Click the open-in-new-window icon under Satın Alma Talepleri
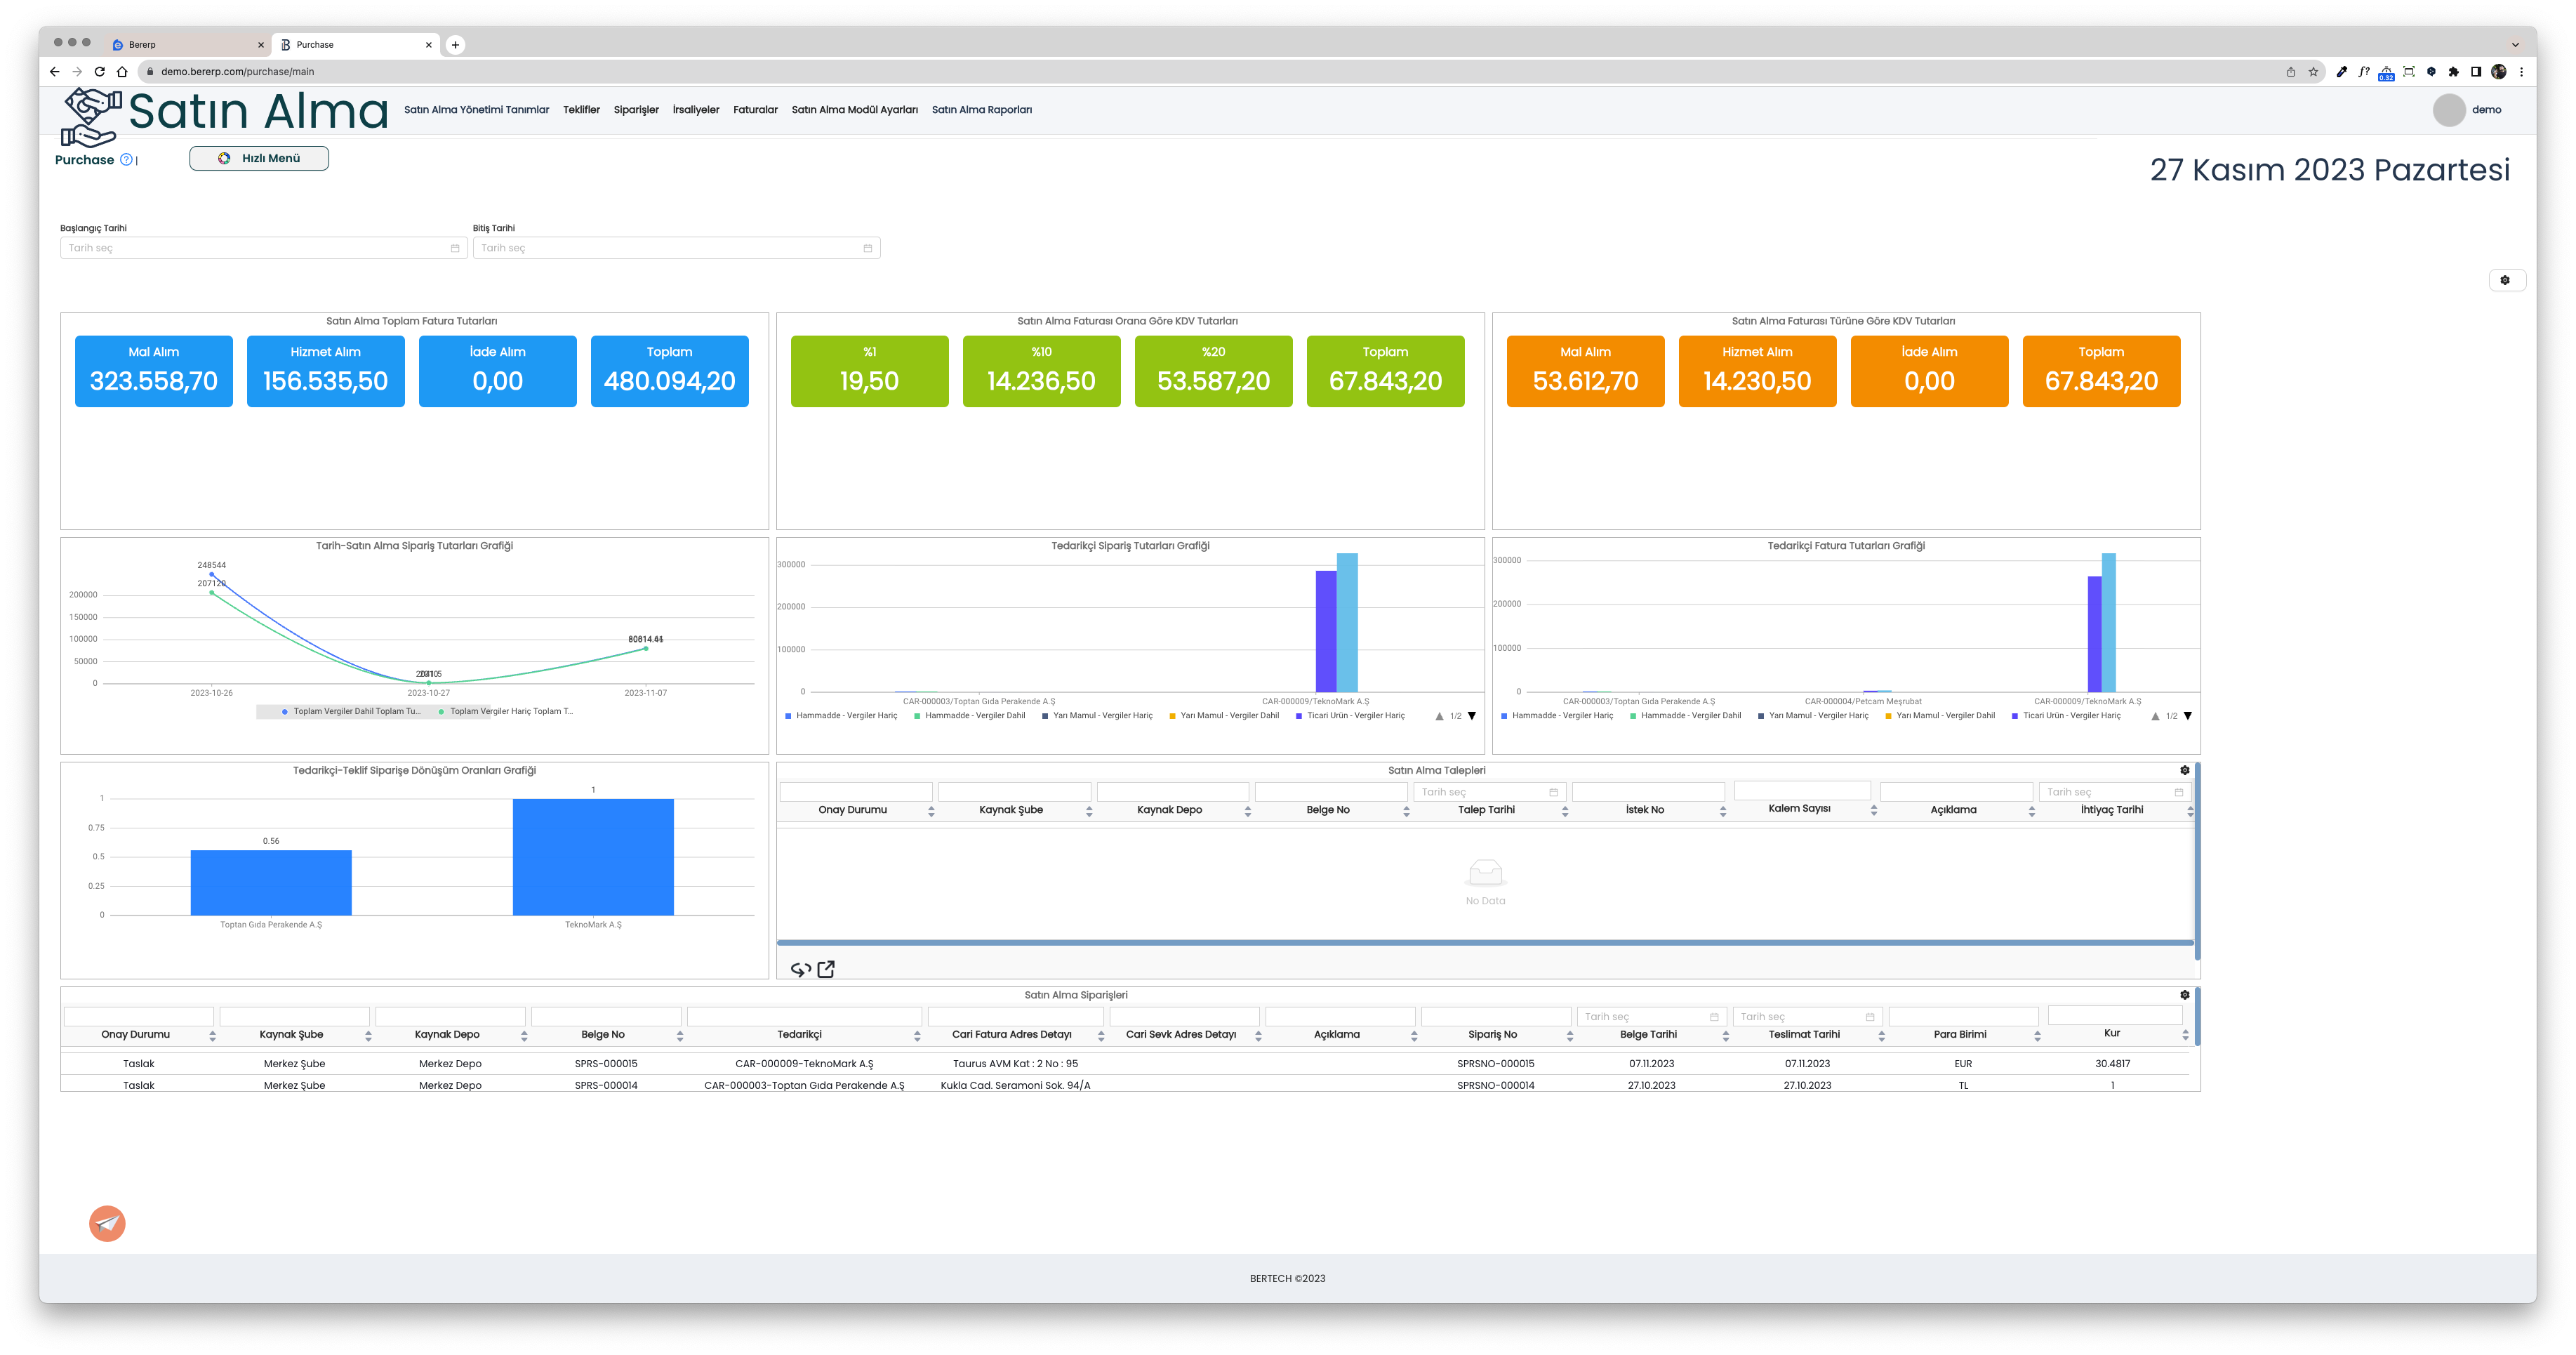 [826, 970]
